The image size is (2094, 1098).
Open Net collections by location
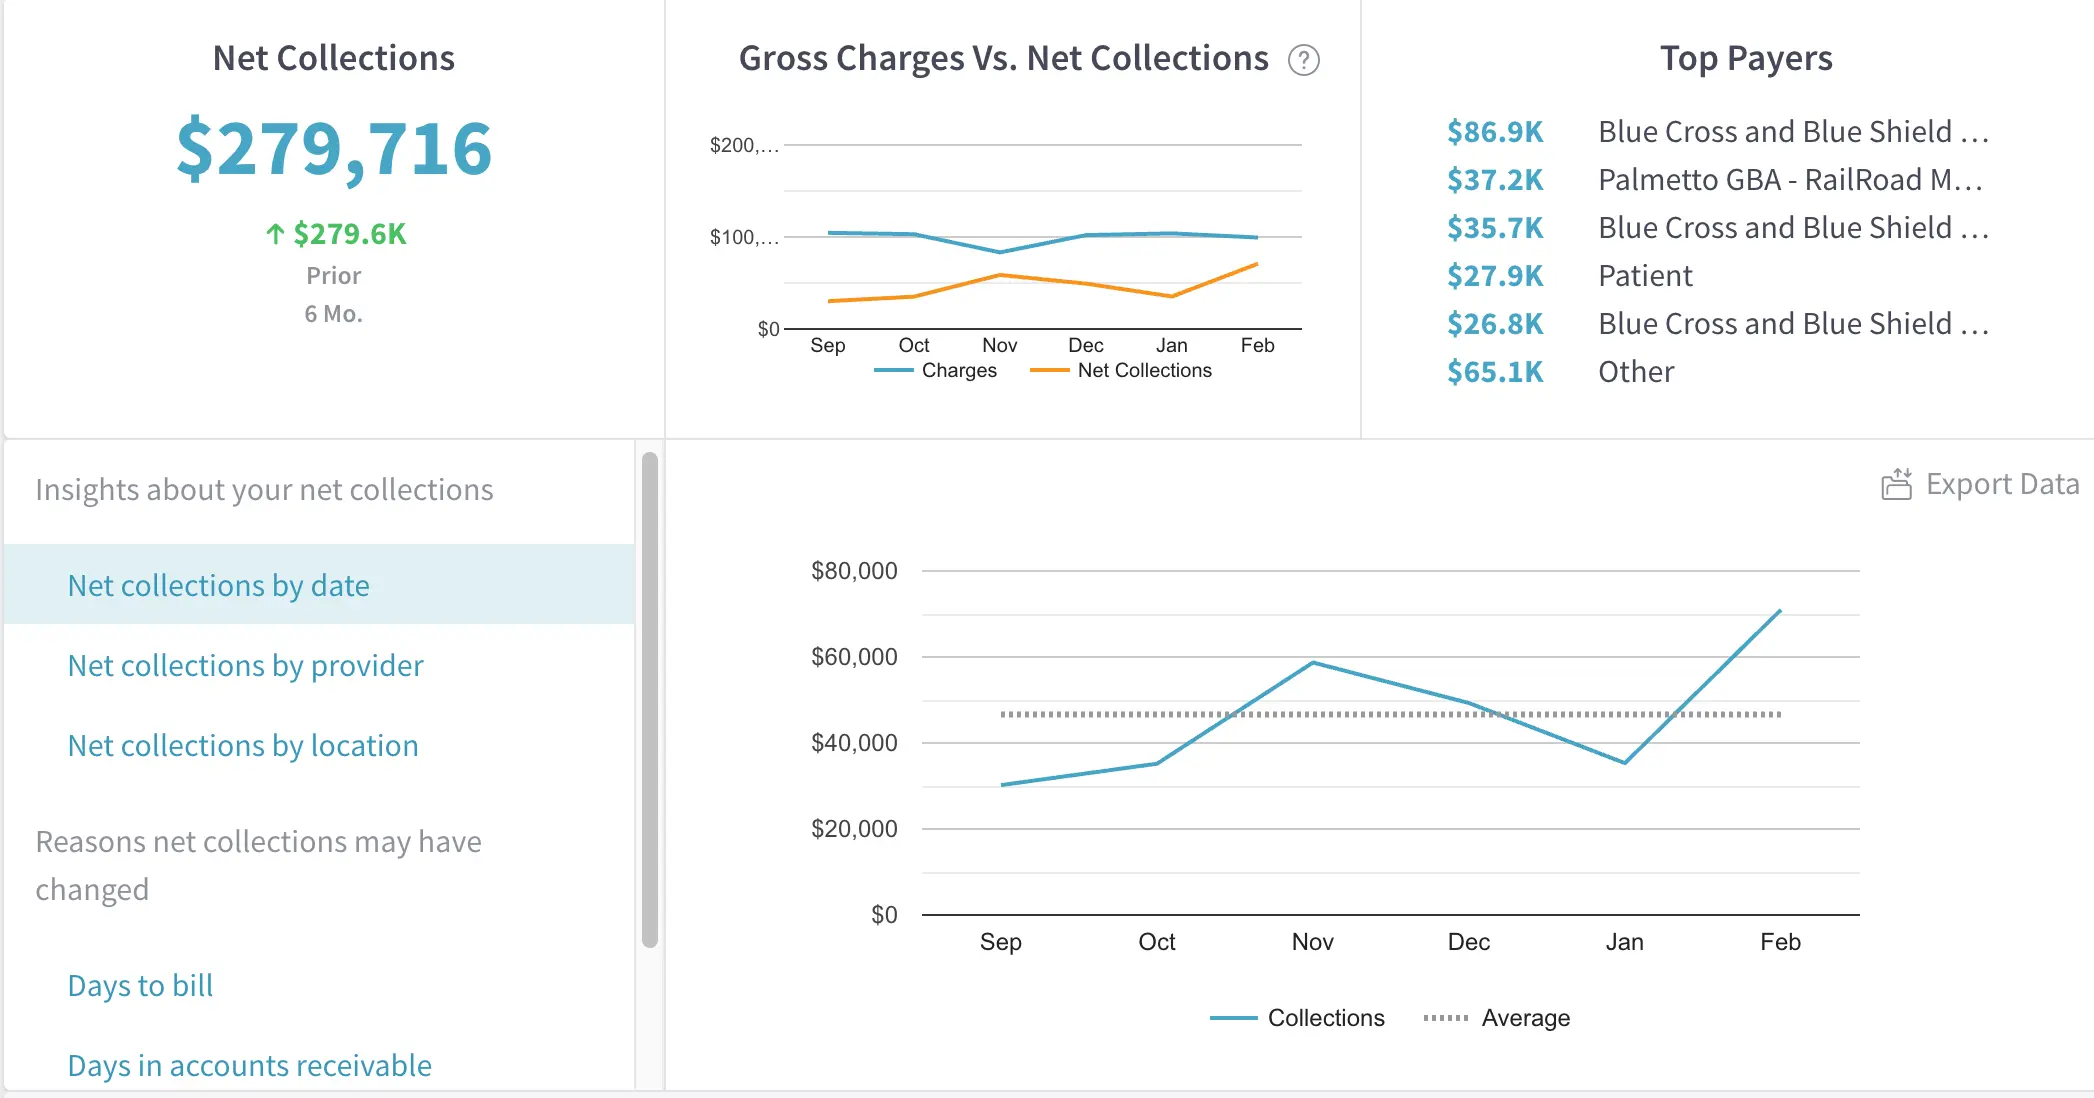tap(242, 745)
